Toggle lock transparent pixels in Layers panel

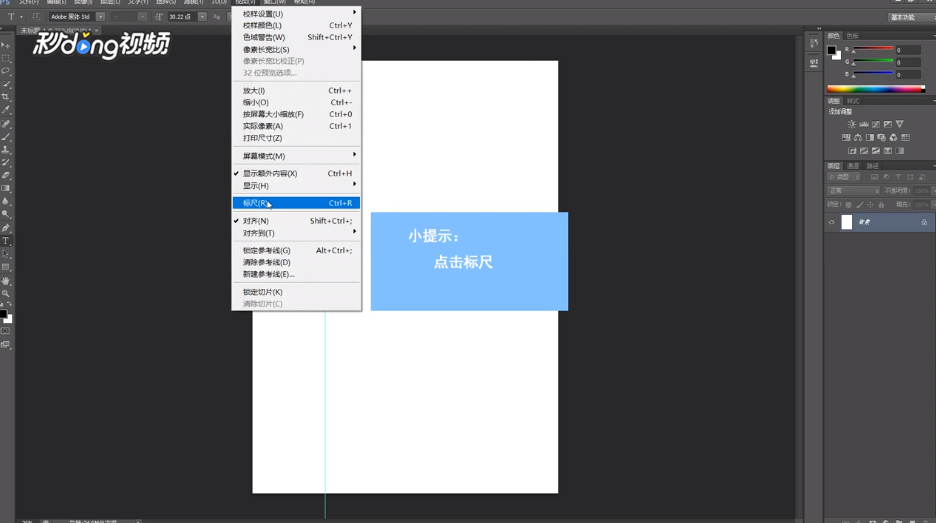[849, 205]
